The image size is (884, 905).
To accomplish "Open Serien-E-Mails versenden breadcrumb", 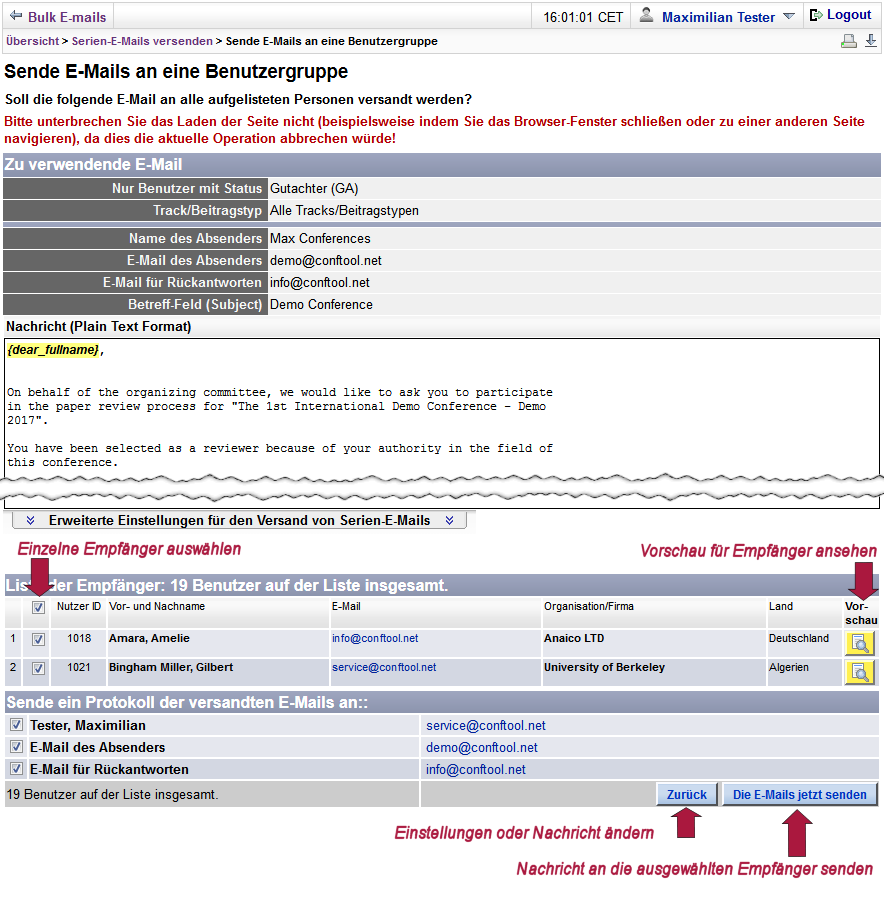I will [142, 41].
